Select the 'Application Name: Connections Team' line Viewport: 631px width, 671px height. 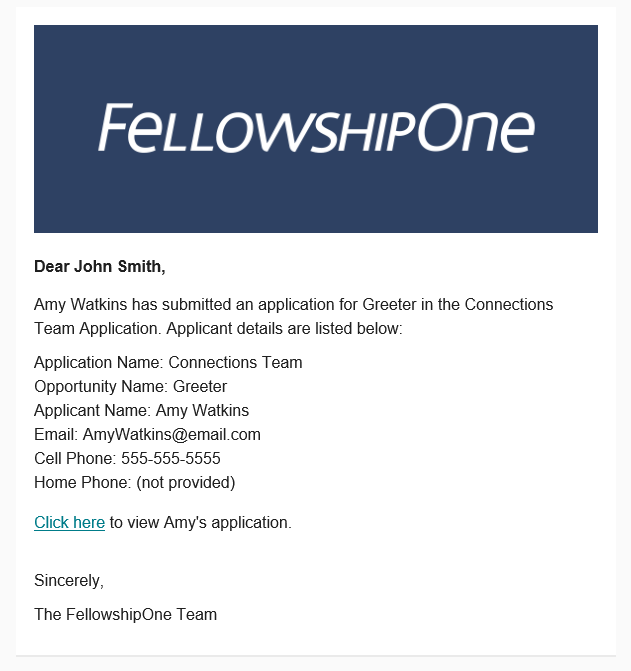pyautogui.click(x=168, y=362)
